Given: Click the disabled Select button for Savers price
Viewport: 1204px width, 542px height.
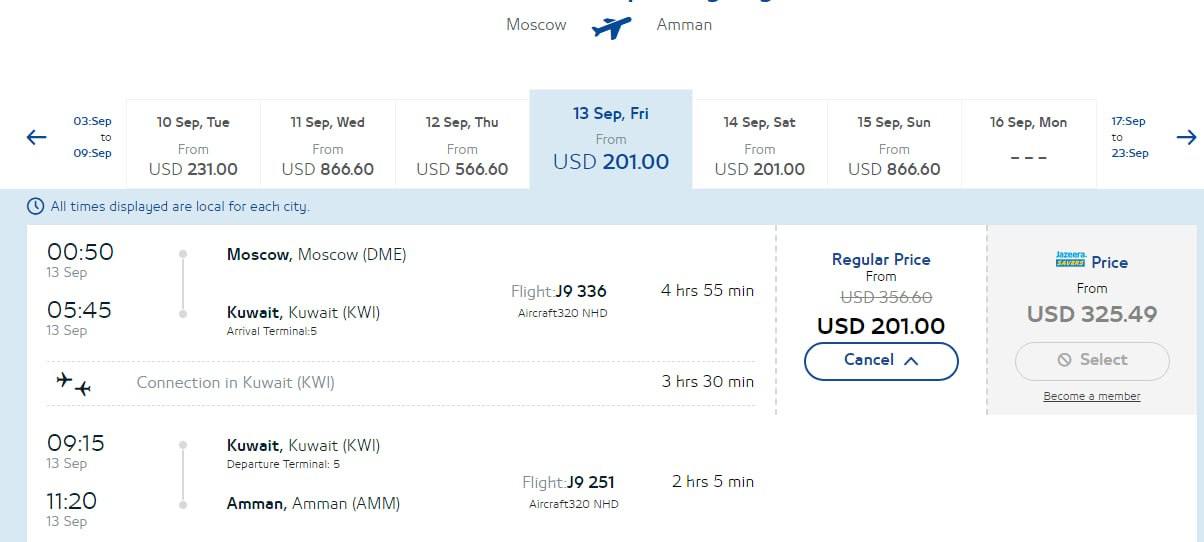Looking at the screenshot, I should (x=1091, y=360).
